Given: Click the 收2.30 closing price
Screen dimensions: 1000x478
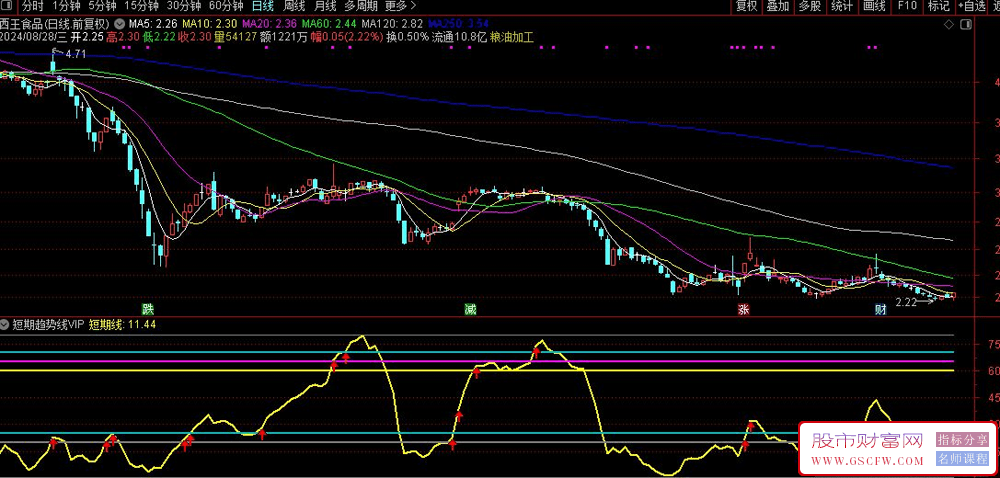Looking at the screenshot, I should [x=193, y=37].
